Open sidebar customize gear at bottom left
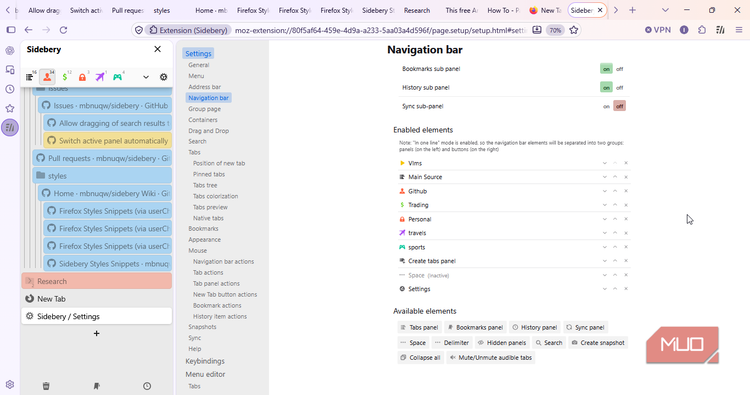 [10, 384]
